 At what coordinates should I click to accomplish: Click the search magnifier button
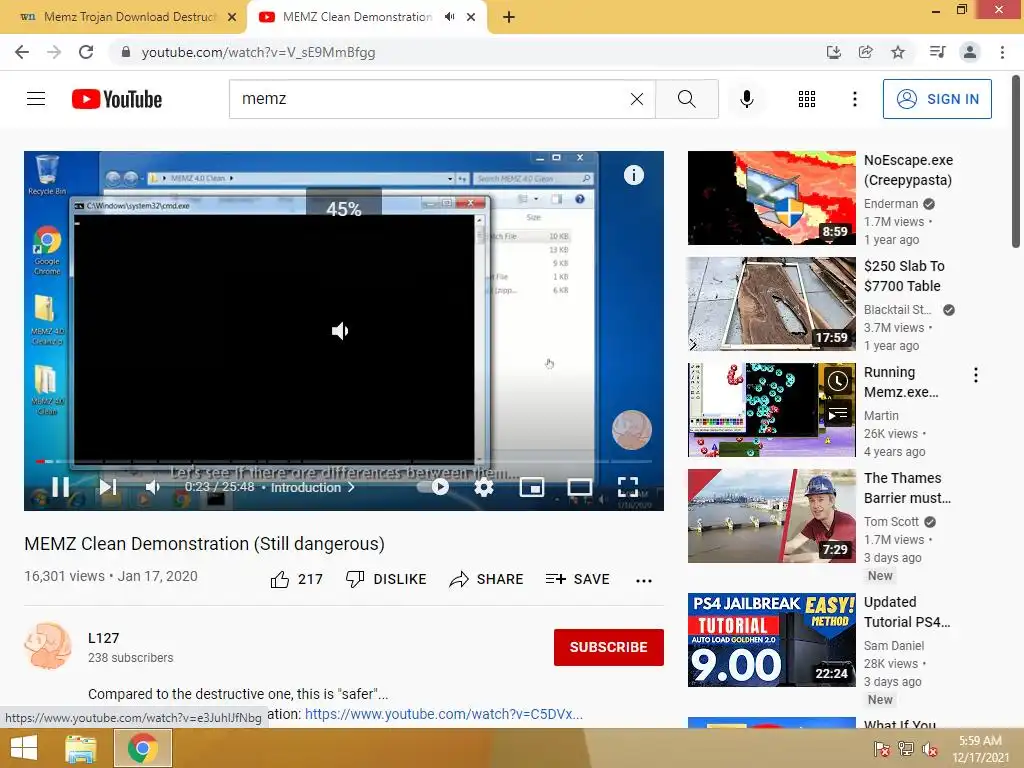click(686, 99)
